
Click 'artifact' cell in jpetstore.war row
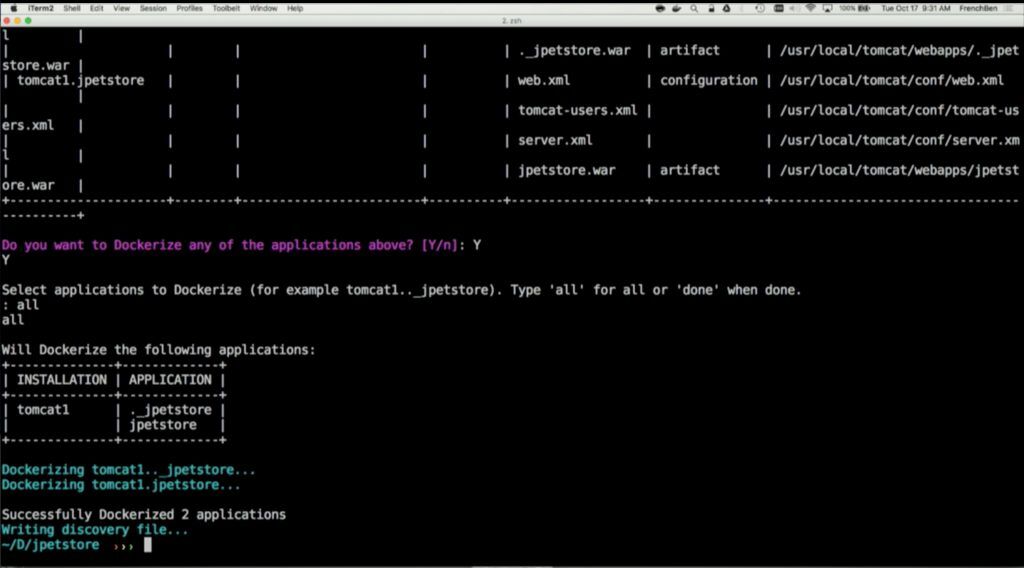coord(690,170)
